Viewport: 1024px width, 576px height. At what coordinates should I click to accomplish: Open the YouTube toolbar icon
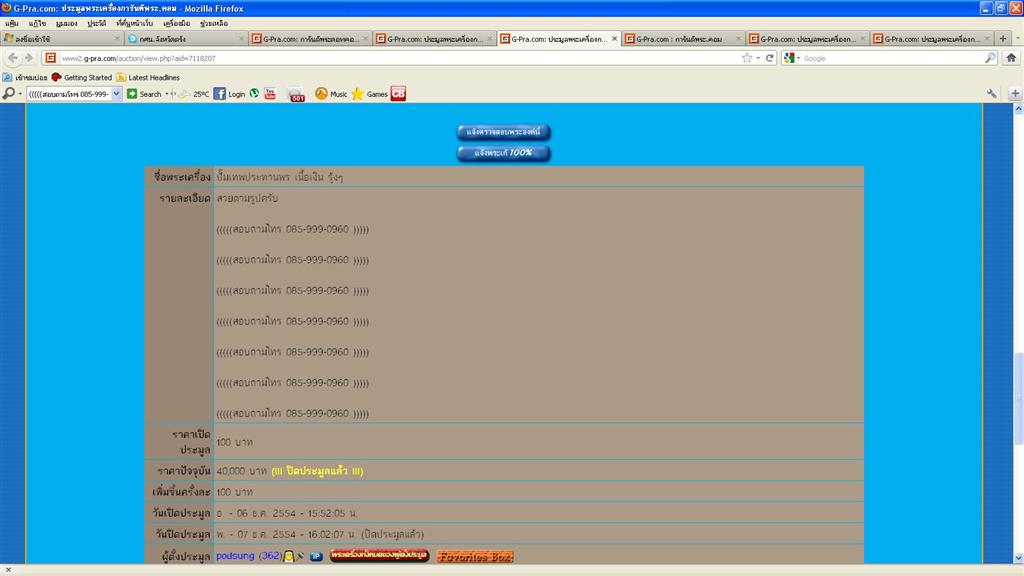(270, 94)
